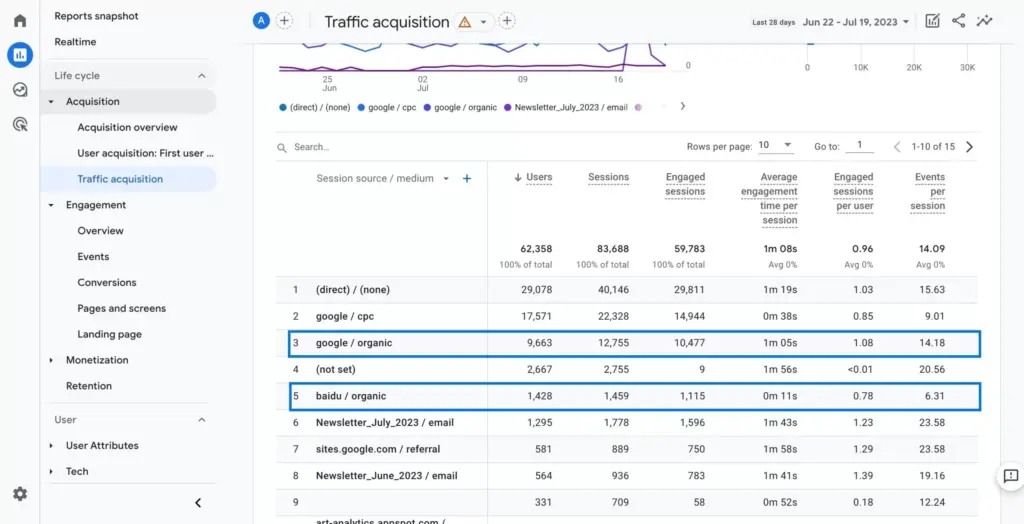Open the Retention report
Viewport: 1024px width, 524px height.
pyautogui.click(x=89, y=386)
